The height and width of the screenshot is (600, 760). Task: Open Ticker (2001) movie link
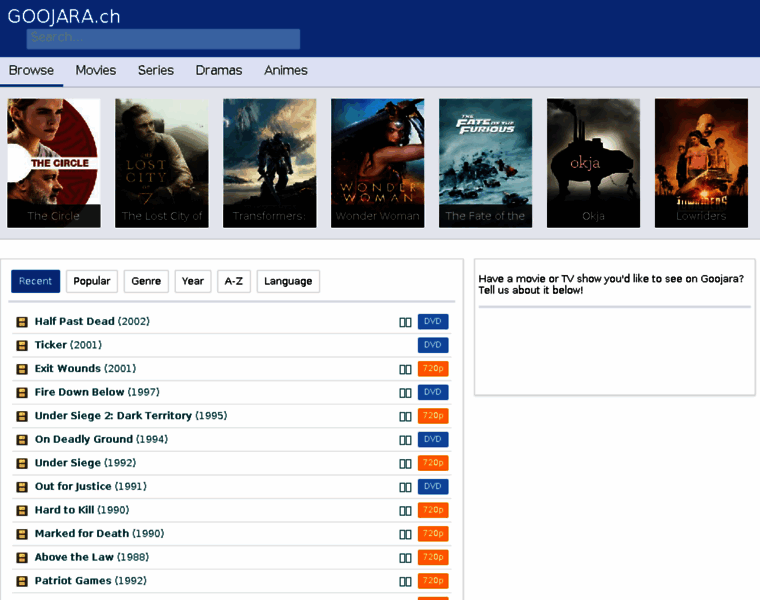point(68,345)
